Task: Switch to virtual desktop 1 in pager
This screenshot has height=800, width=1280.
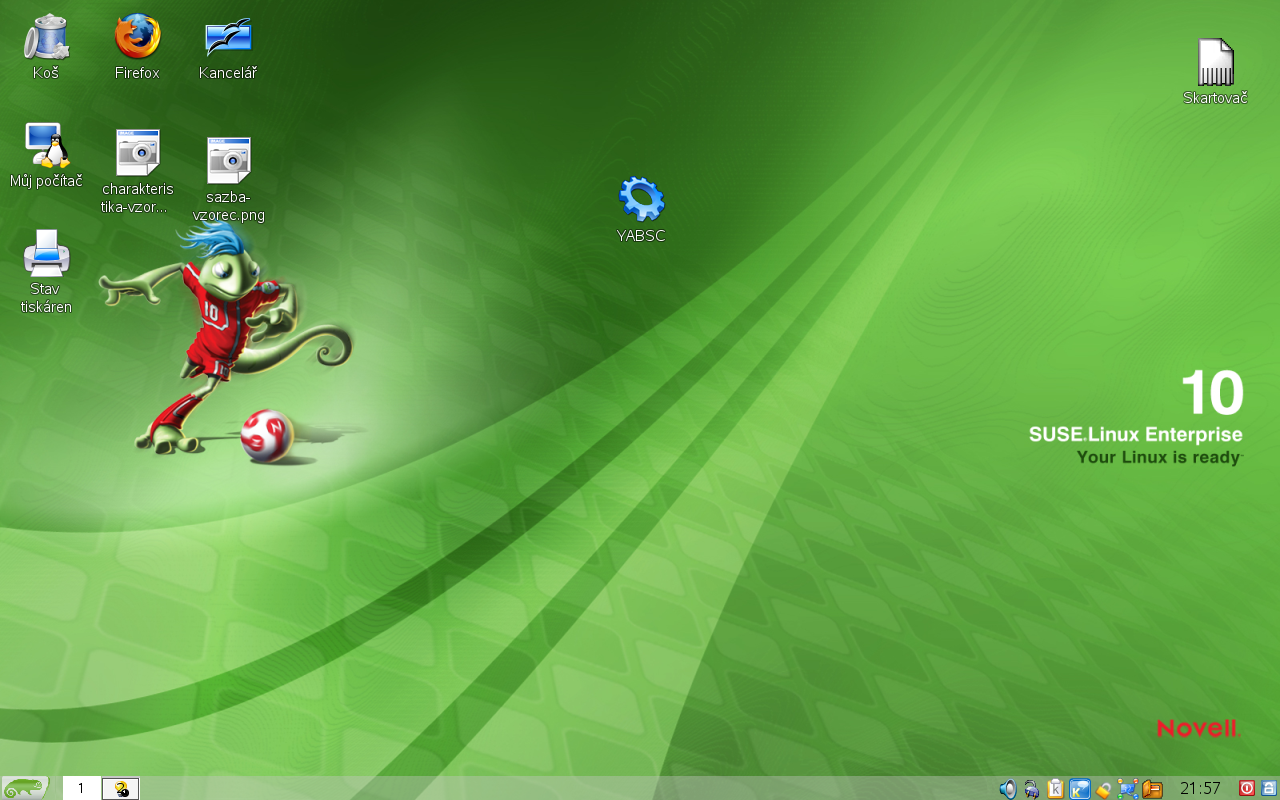Action: pyautogui.click(x=82, y=788)
